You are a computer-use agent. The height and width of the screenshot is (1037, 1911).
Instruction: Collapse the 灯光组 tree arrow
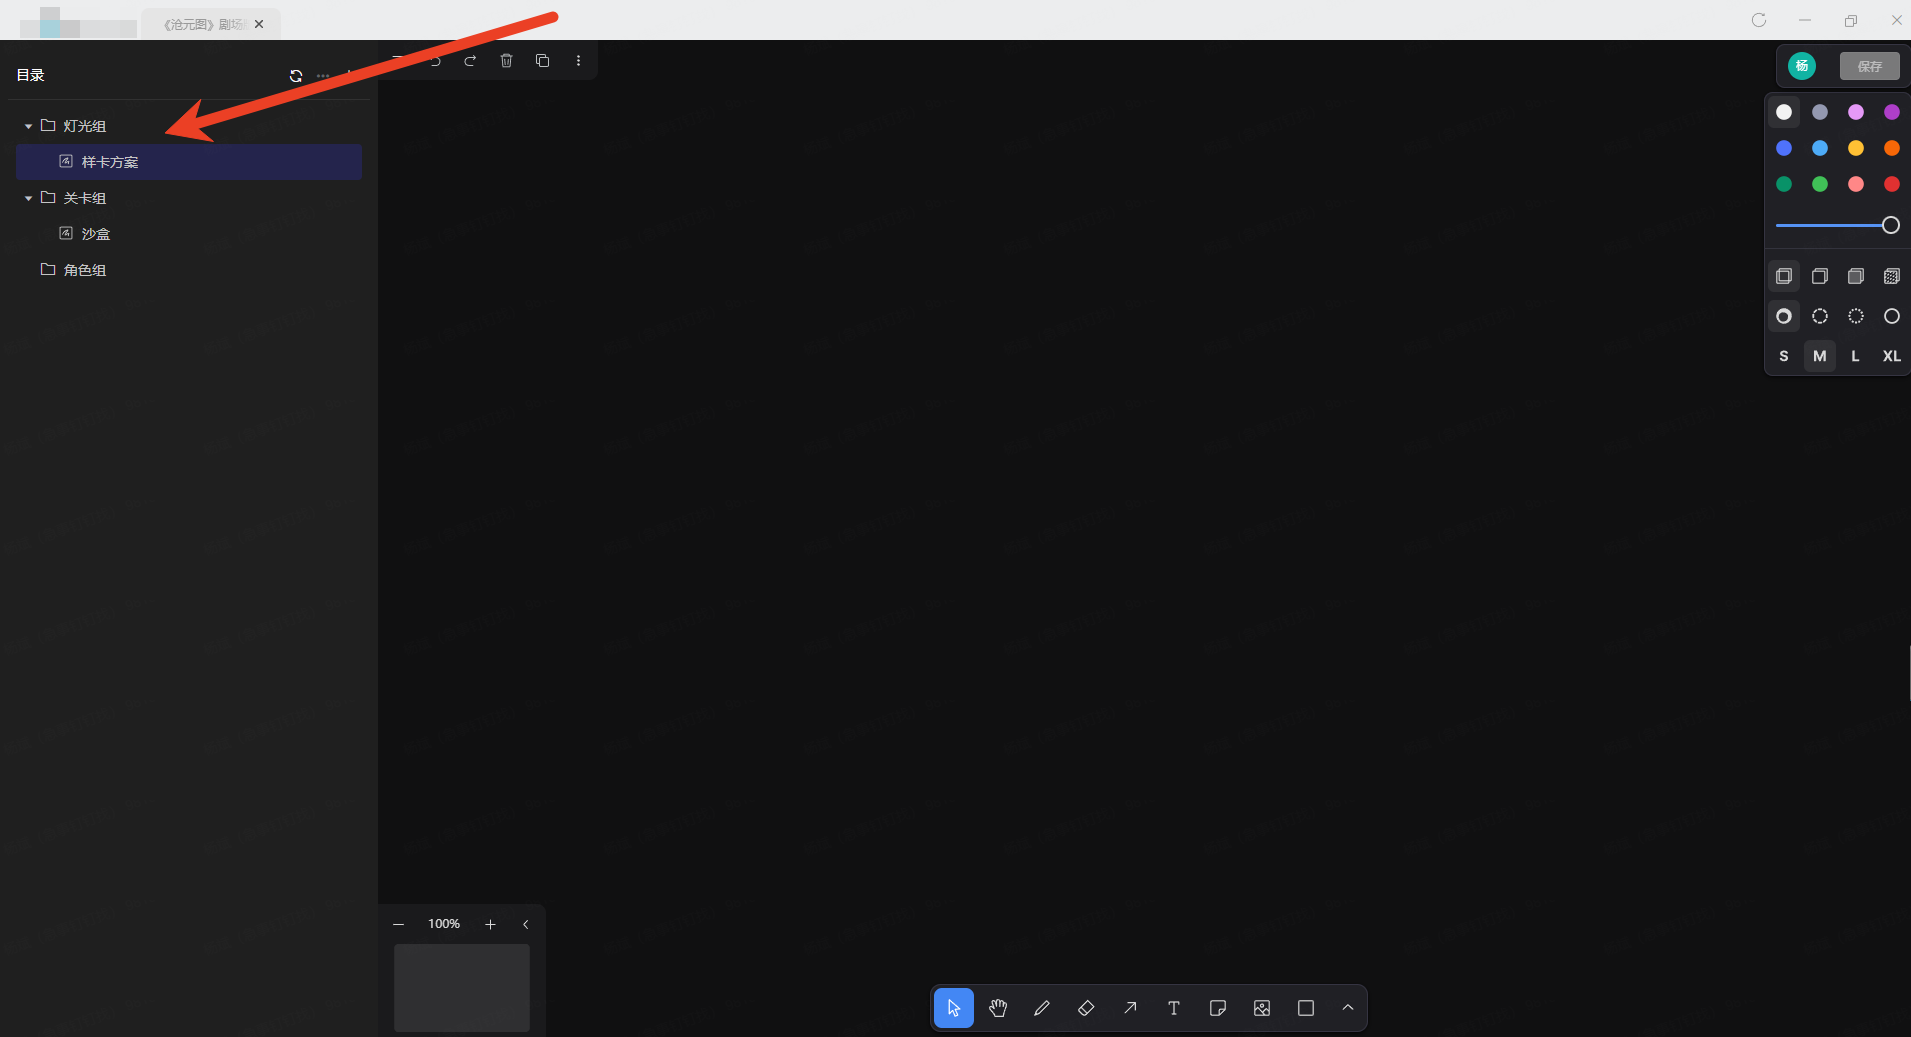pos(28,127)
